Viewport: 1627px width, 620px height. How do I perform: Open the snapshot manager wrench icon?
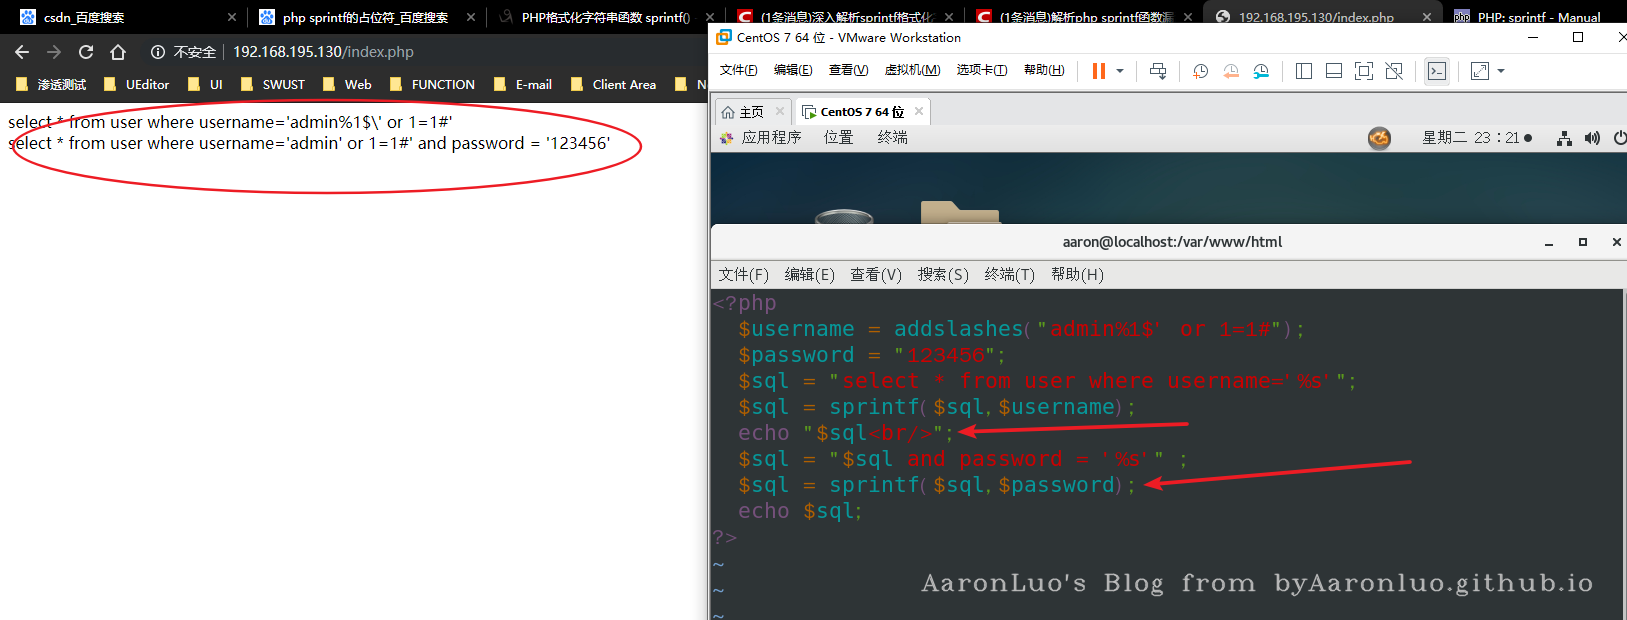click(1261, 71)
